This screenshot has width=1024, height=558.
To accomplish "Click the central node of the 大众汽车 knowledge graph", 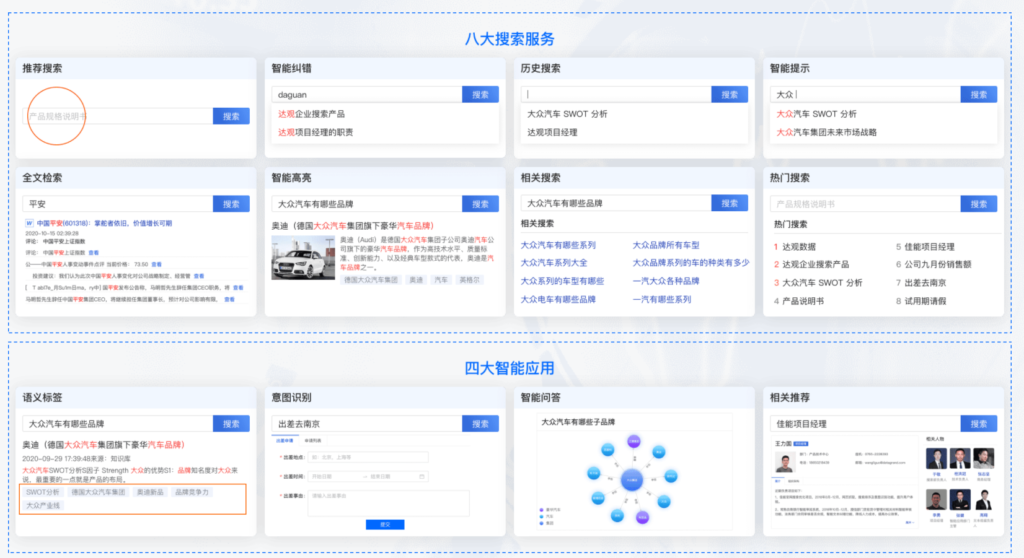I will 632,482.
